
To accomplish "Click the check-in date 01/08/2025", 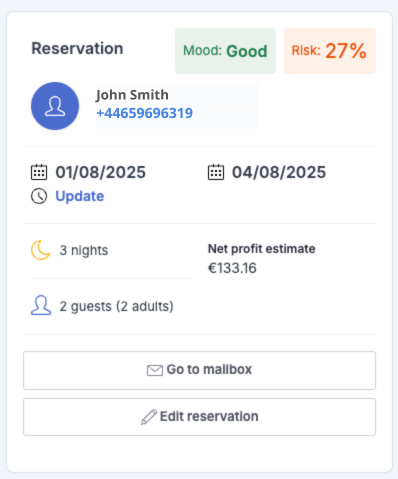I will click(101, 172).
